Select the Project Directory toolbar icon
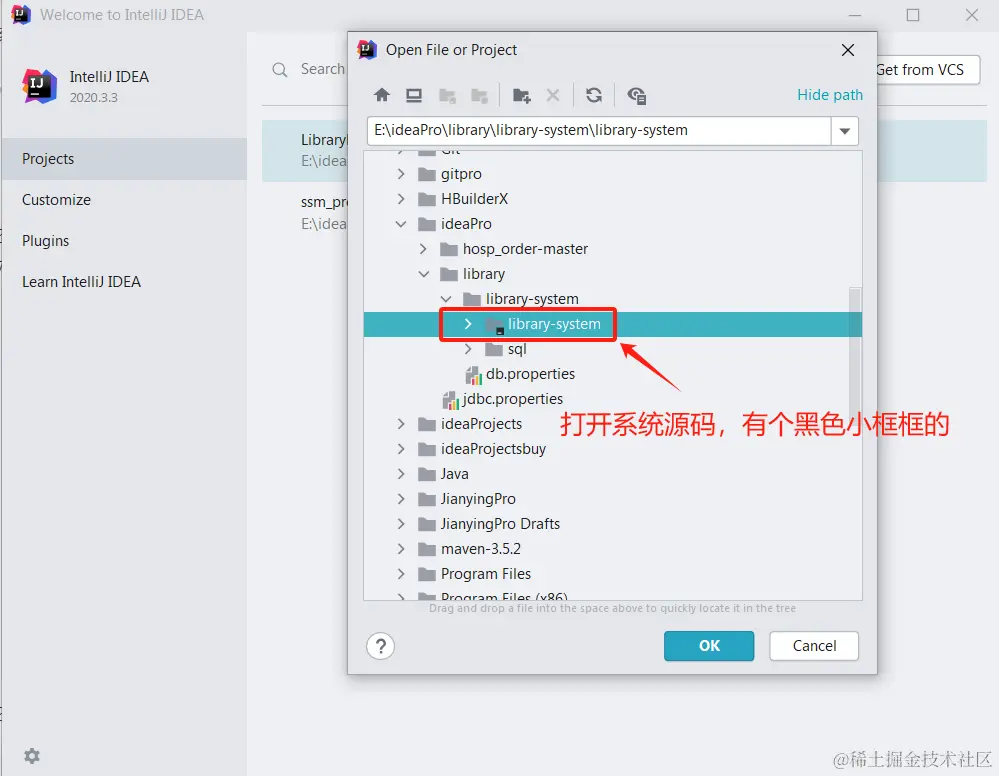999x776 pixels. (447, 96)
